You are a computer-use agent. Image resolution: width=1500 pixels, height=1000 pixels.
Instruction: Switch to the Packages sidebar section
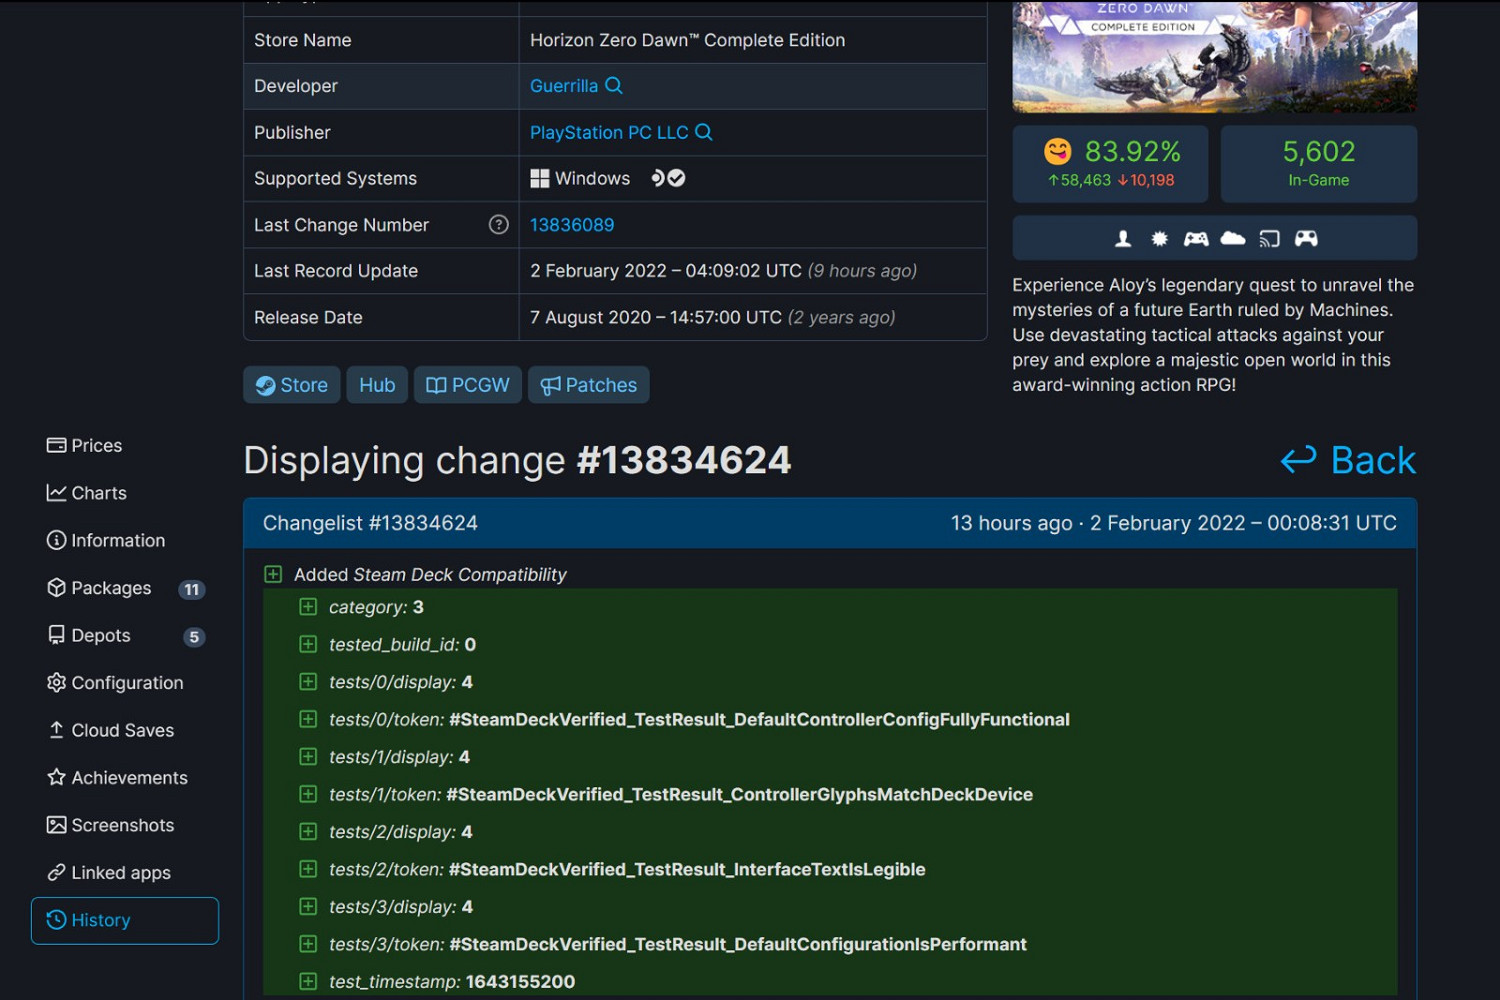tap(111, 588)
